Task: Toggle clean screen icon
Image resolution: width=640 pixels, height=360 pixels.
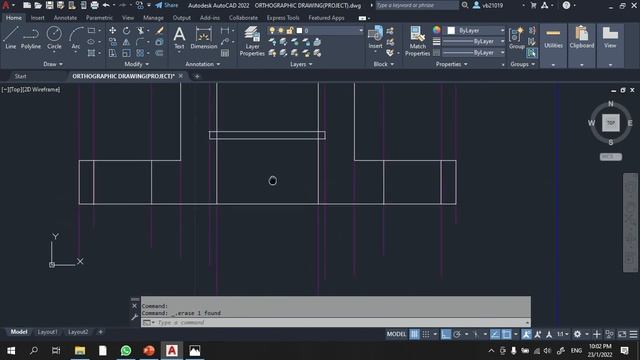Action: (x=622, y=334)
